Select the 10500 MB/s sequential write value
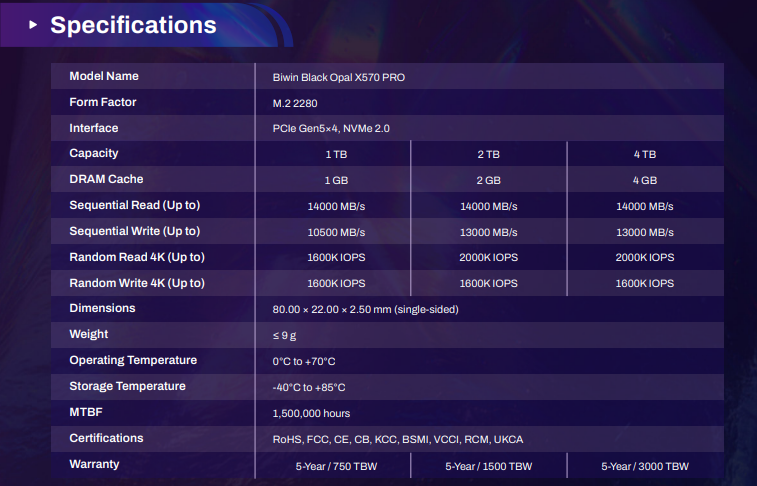This screenshot has height=486, width=757. click(x=336, y=232)
